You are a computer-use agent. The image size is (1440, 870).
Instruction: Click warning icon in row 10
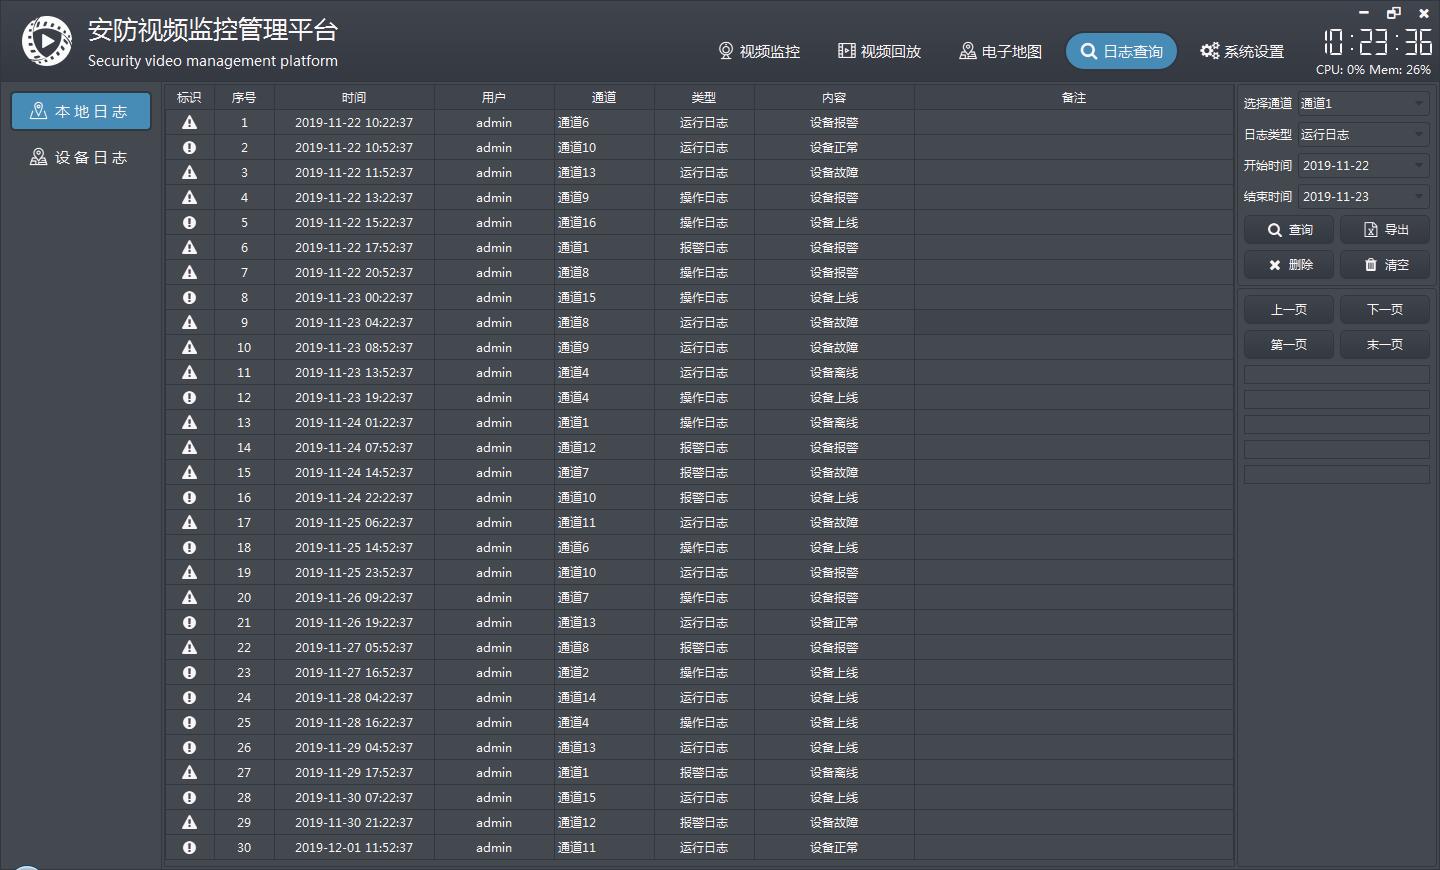coord(189,347)
